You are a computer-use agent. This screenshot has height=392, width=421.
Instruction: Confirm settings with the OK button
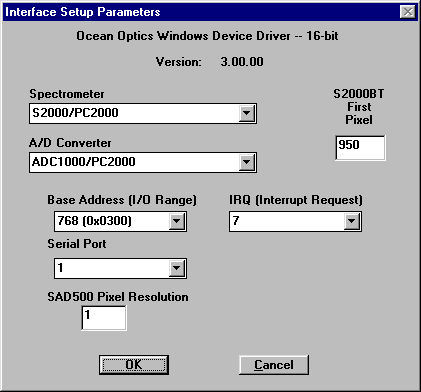coord(134,365)
